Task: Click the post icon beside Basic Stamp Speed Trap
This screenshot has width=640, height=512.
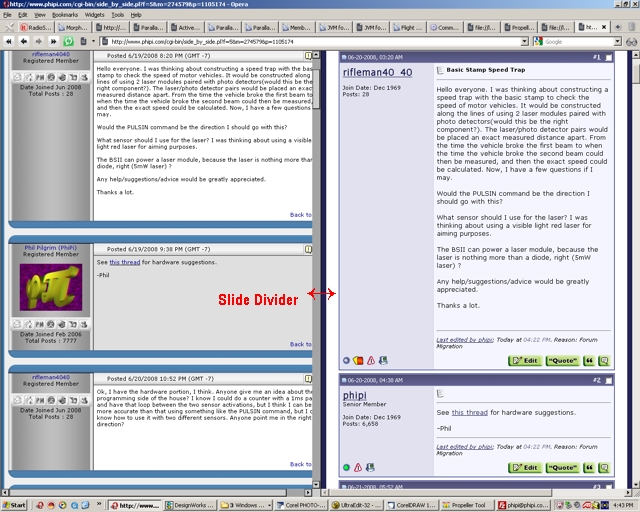Action: click(x=440, y=70)
